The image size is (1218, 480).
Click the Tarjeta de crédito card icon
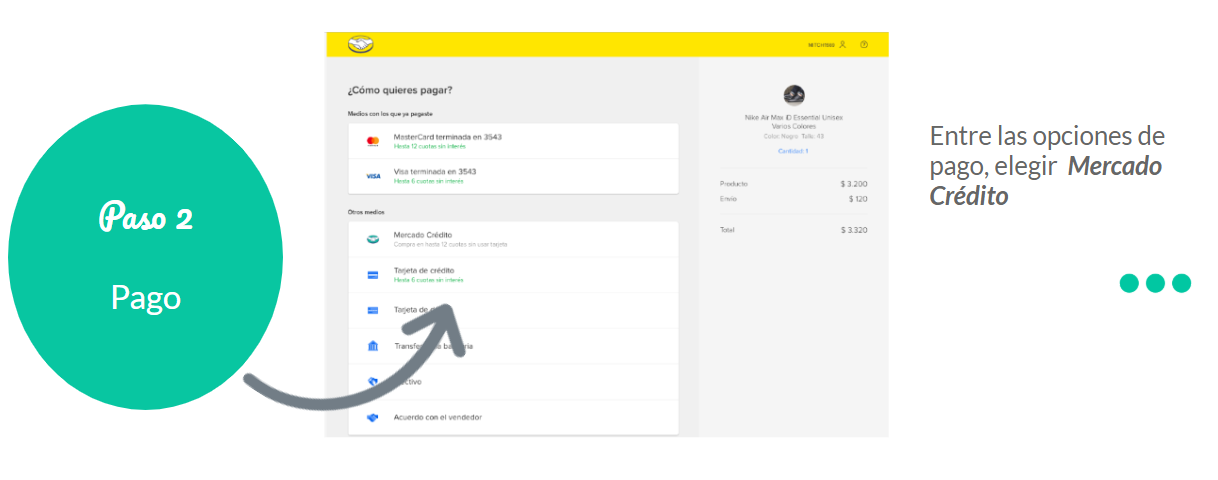pos(373,275)
